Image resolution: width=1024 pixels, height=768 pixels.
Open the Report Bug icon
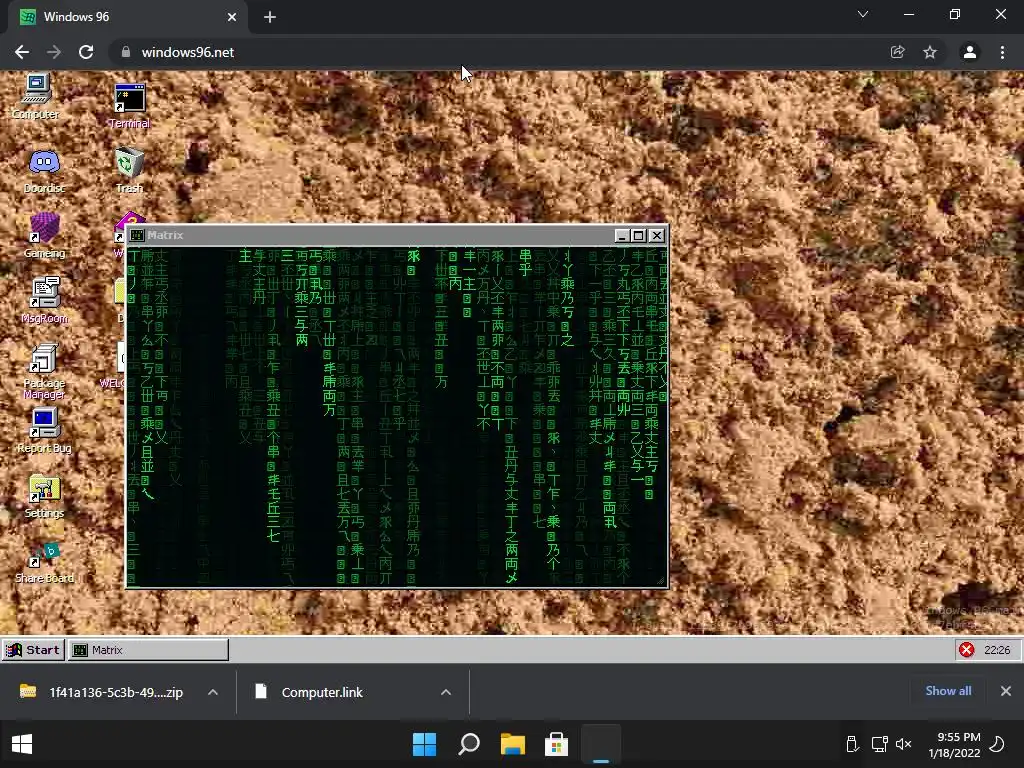pyautogui.click(x=44, y=430)
